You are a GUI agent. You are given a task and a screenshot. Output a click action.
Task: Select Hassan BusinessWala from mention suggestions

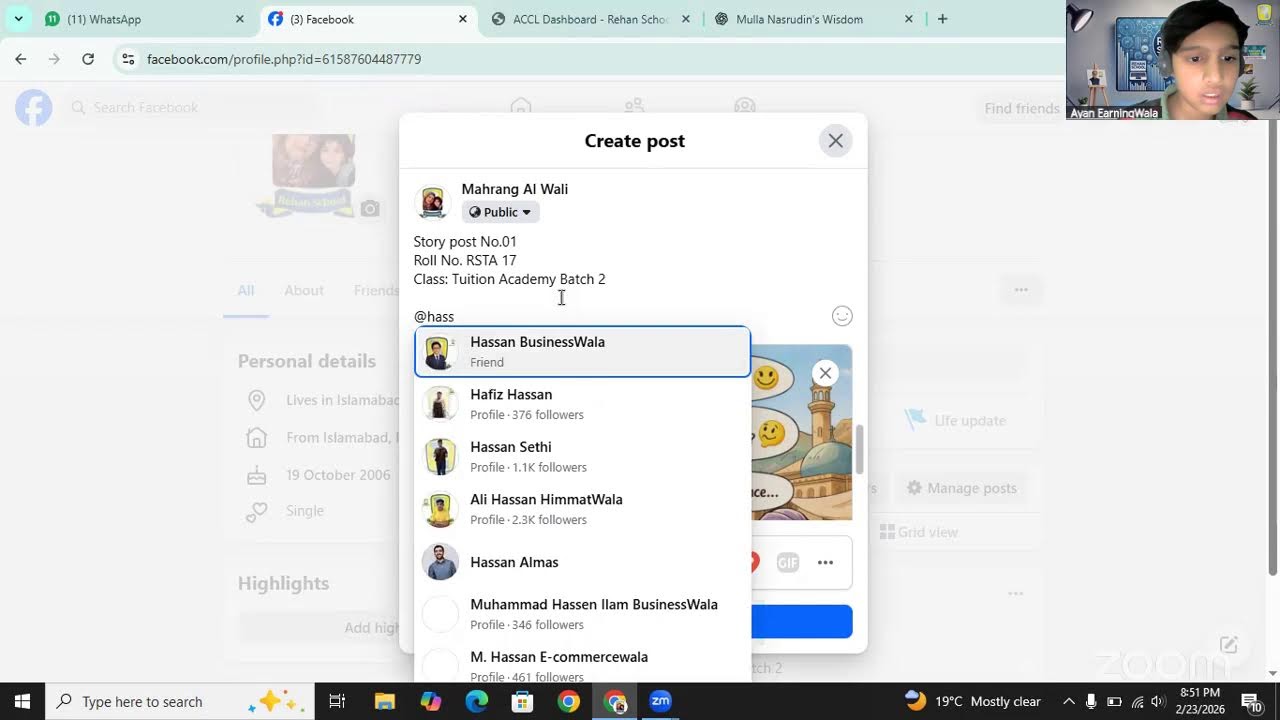582,352
